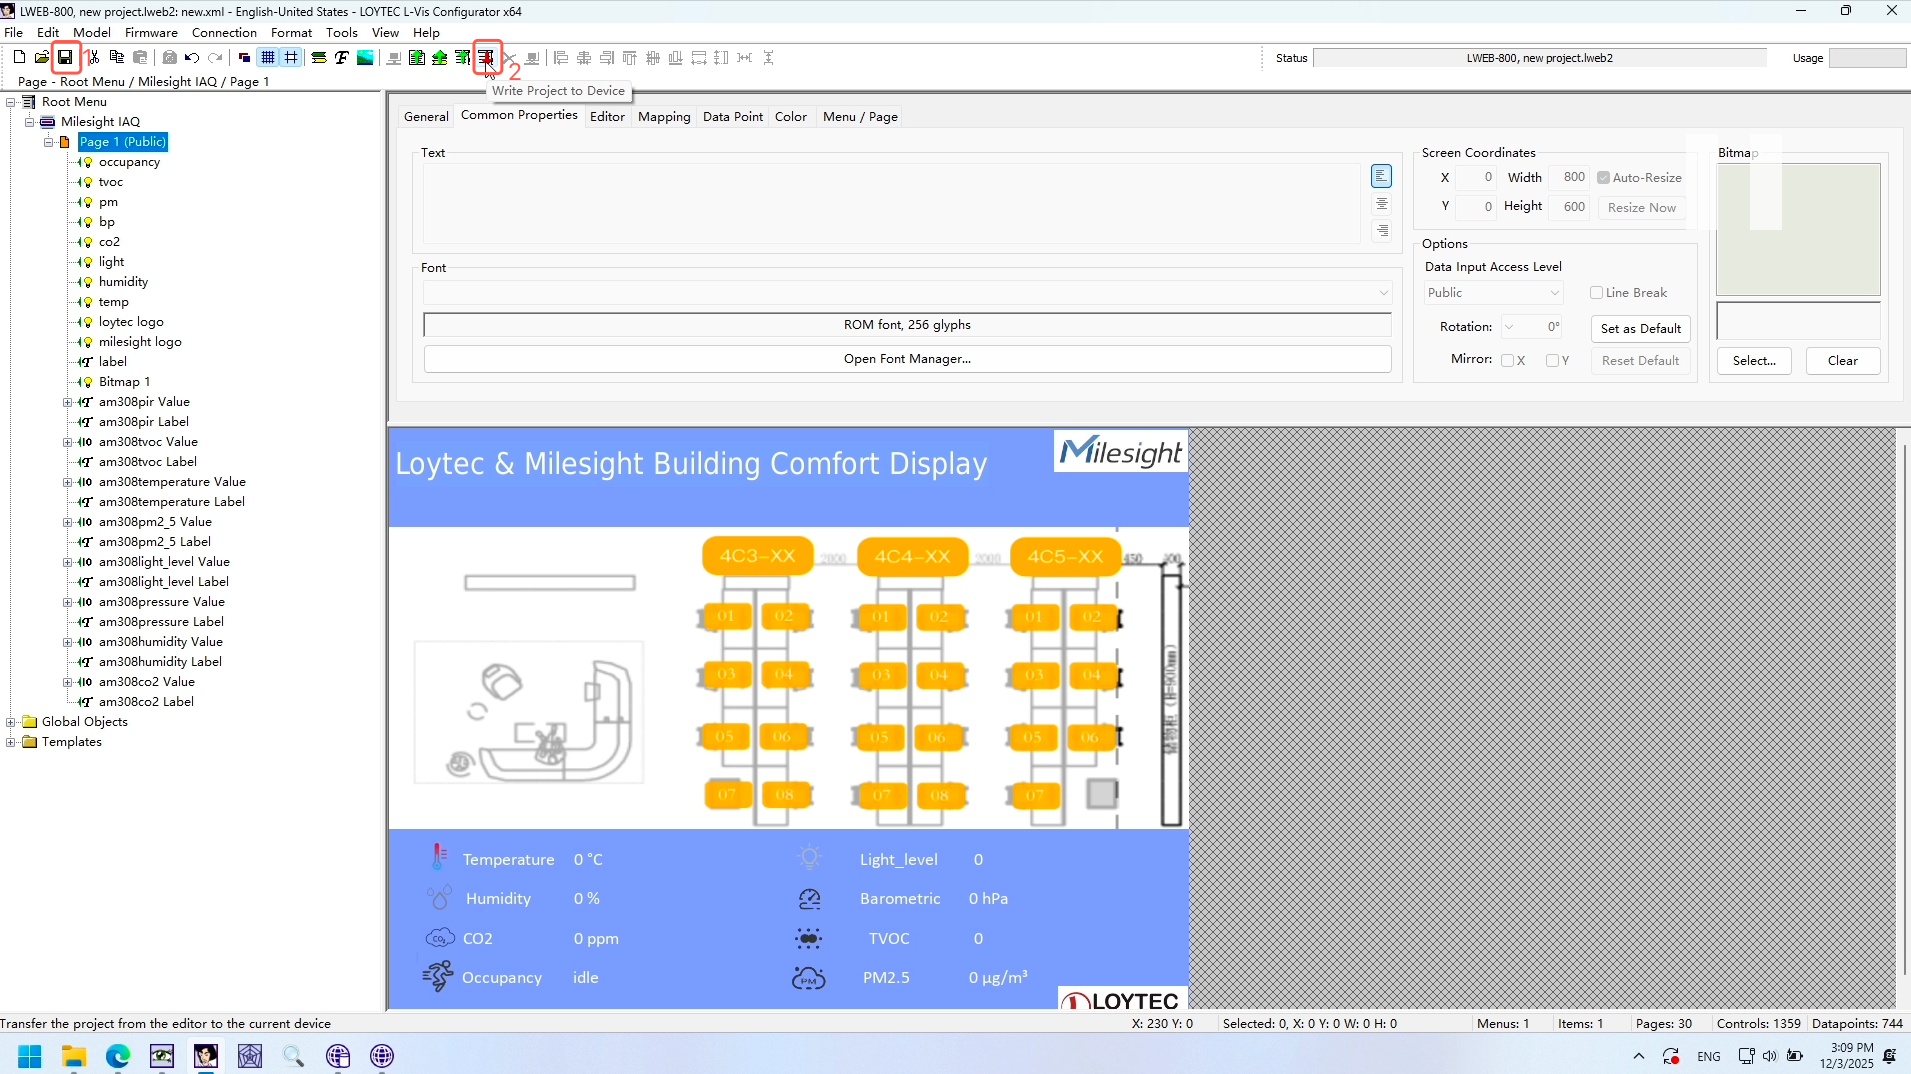Open the Connection menu
This screenshot has height=1074, width=1911.
[224, 33]
